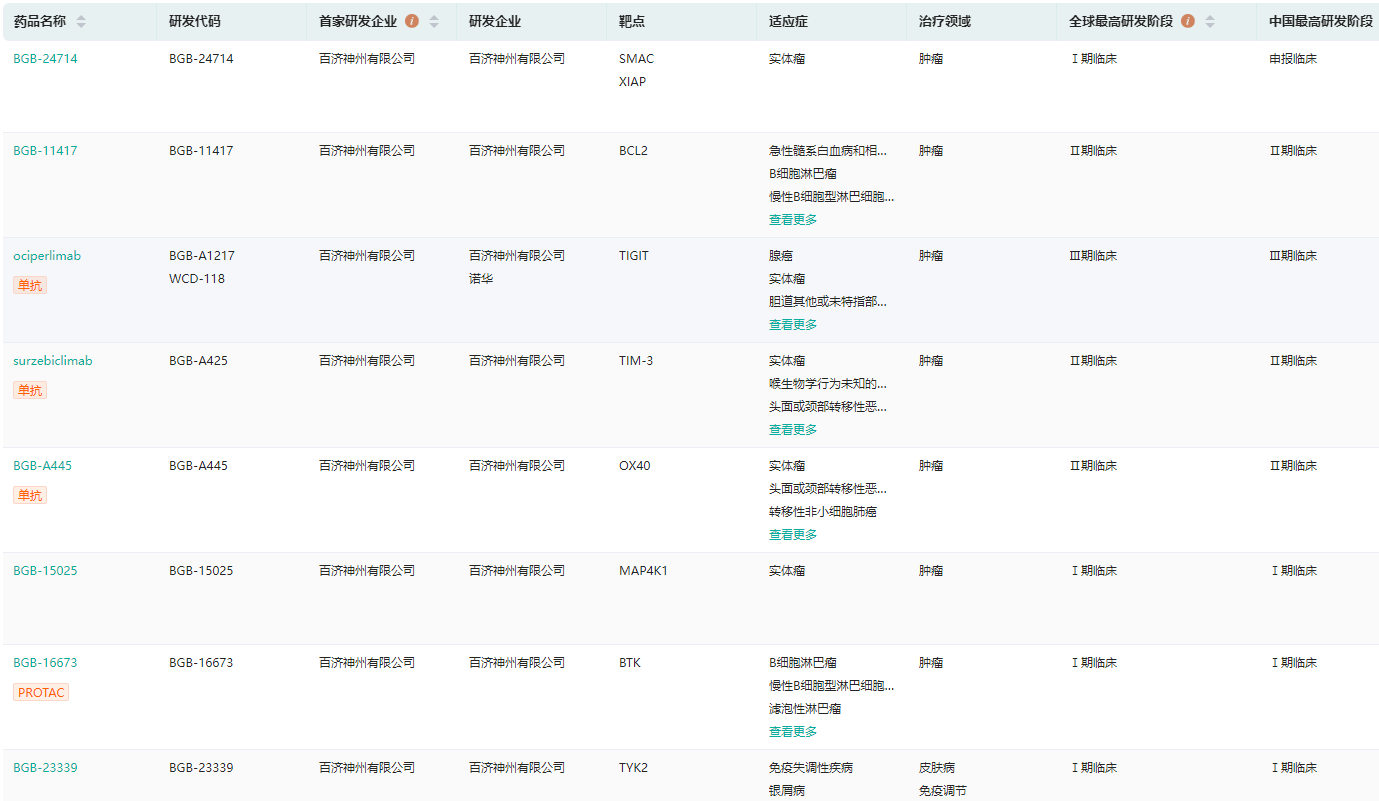
Task: Expand 查看更多 indications for surzebiclimab
Action: [x=793, y=430]
